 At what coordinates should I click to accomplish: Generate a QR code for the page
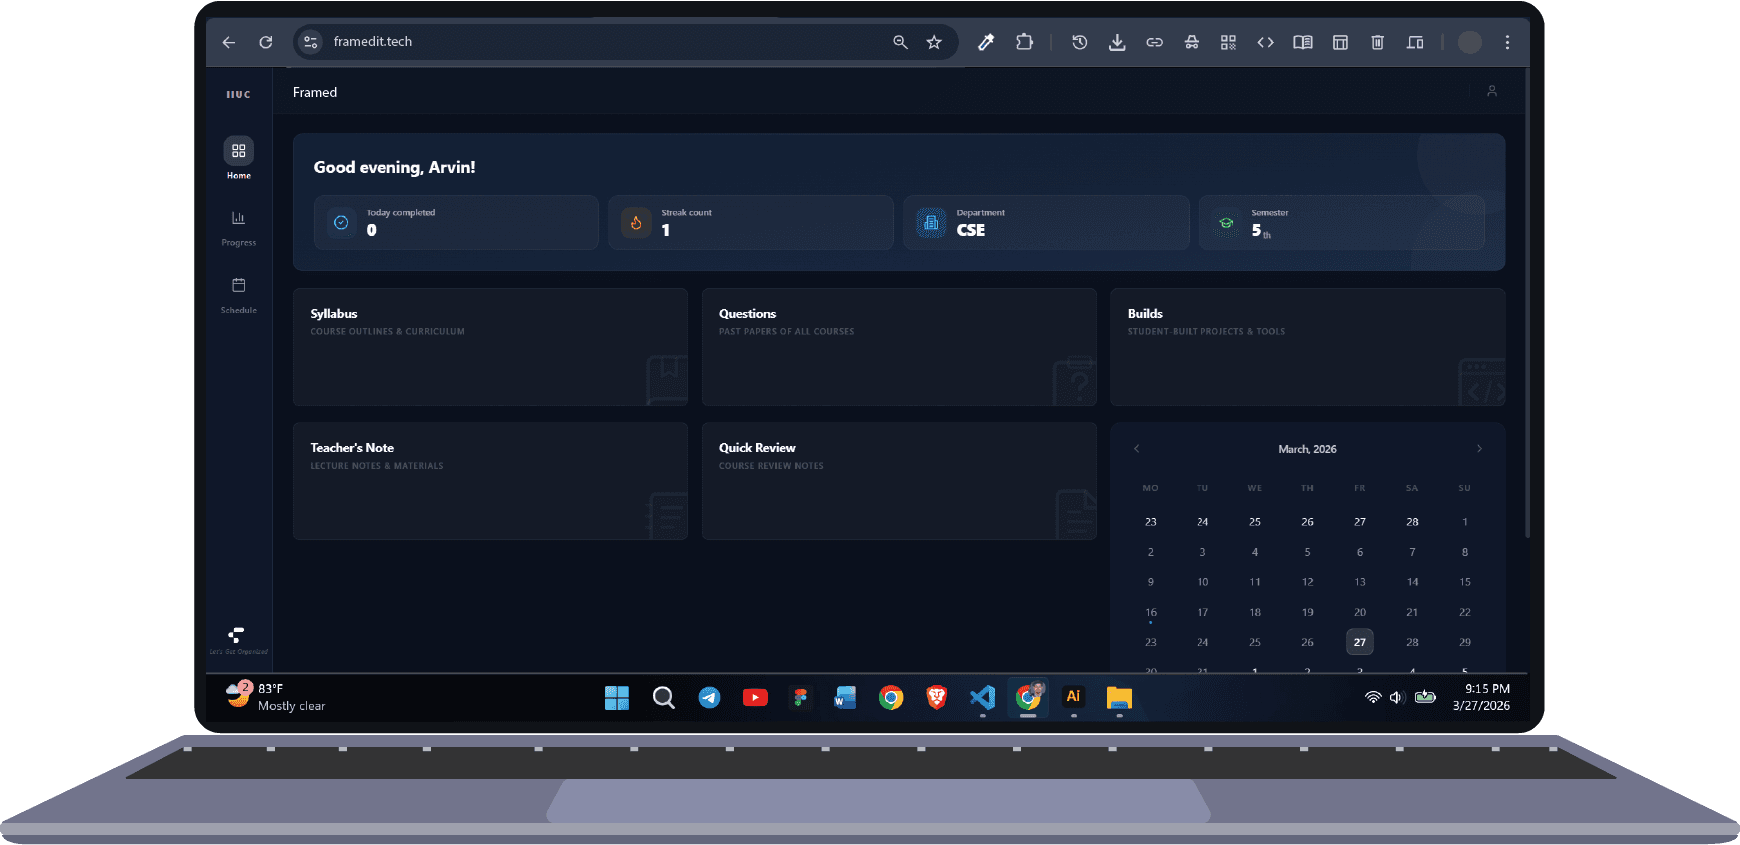1228,42
